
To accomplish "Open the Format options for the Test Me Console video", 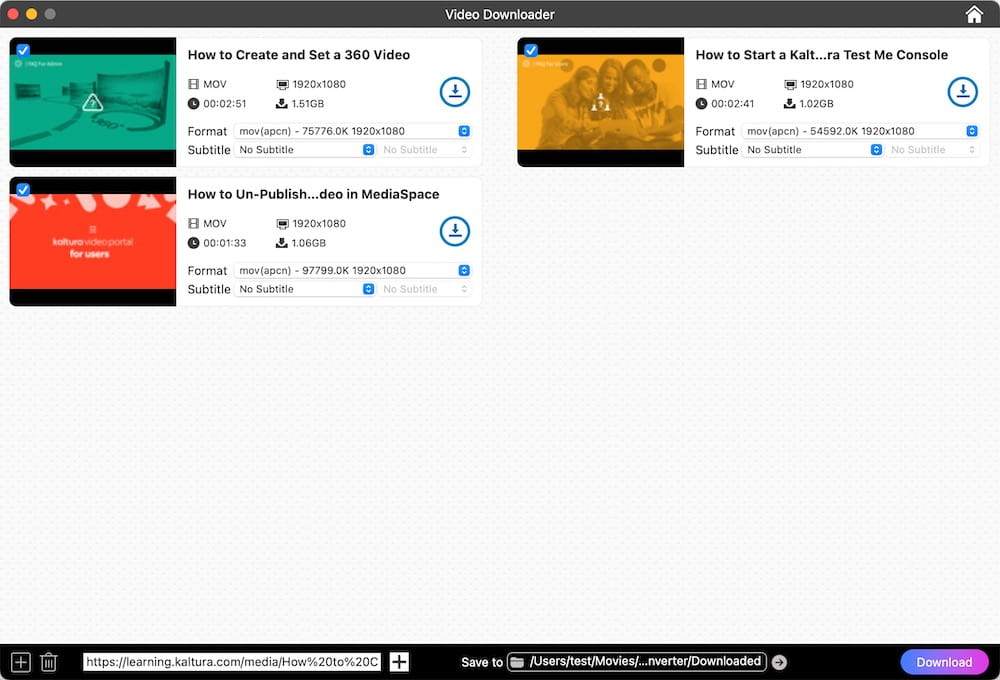I will (971, 130).
